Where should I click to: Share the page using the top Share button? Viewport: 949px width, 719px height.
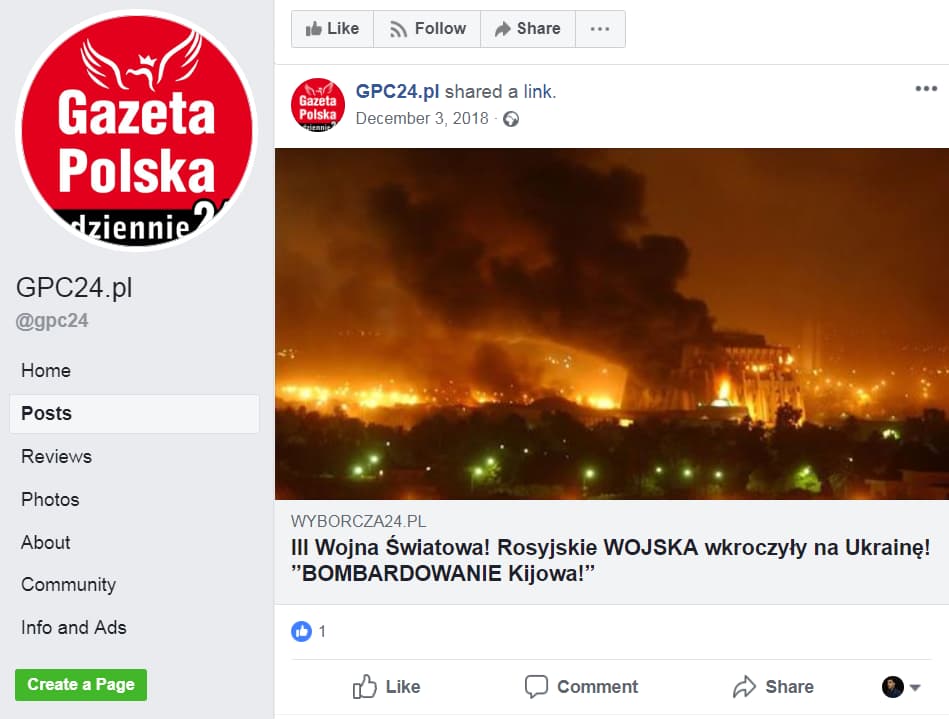(x=528, y=28)
